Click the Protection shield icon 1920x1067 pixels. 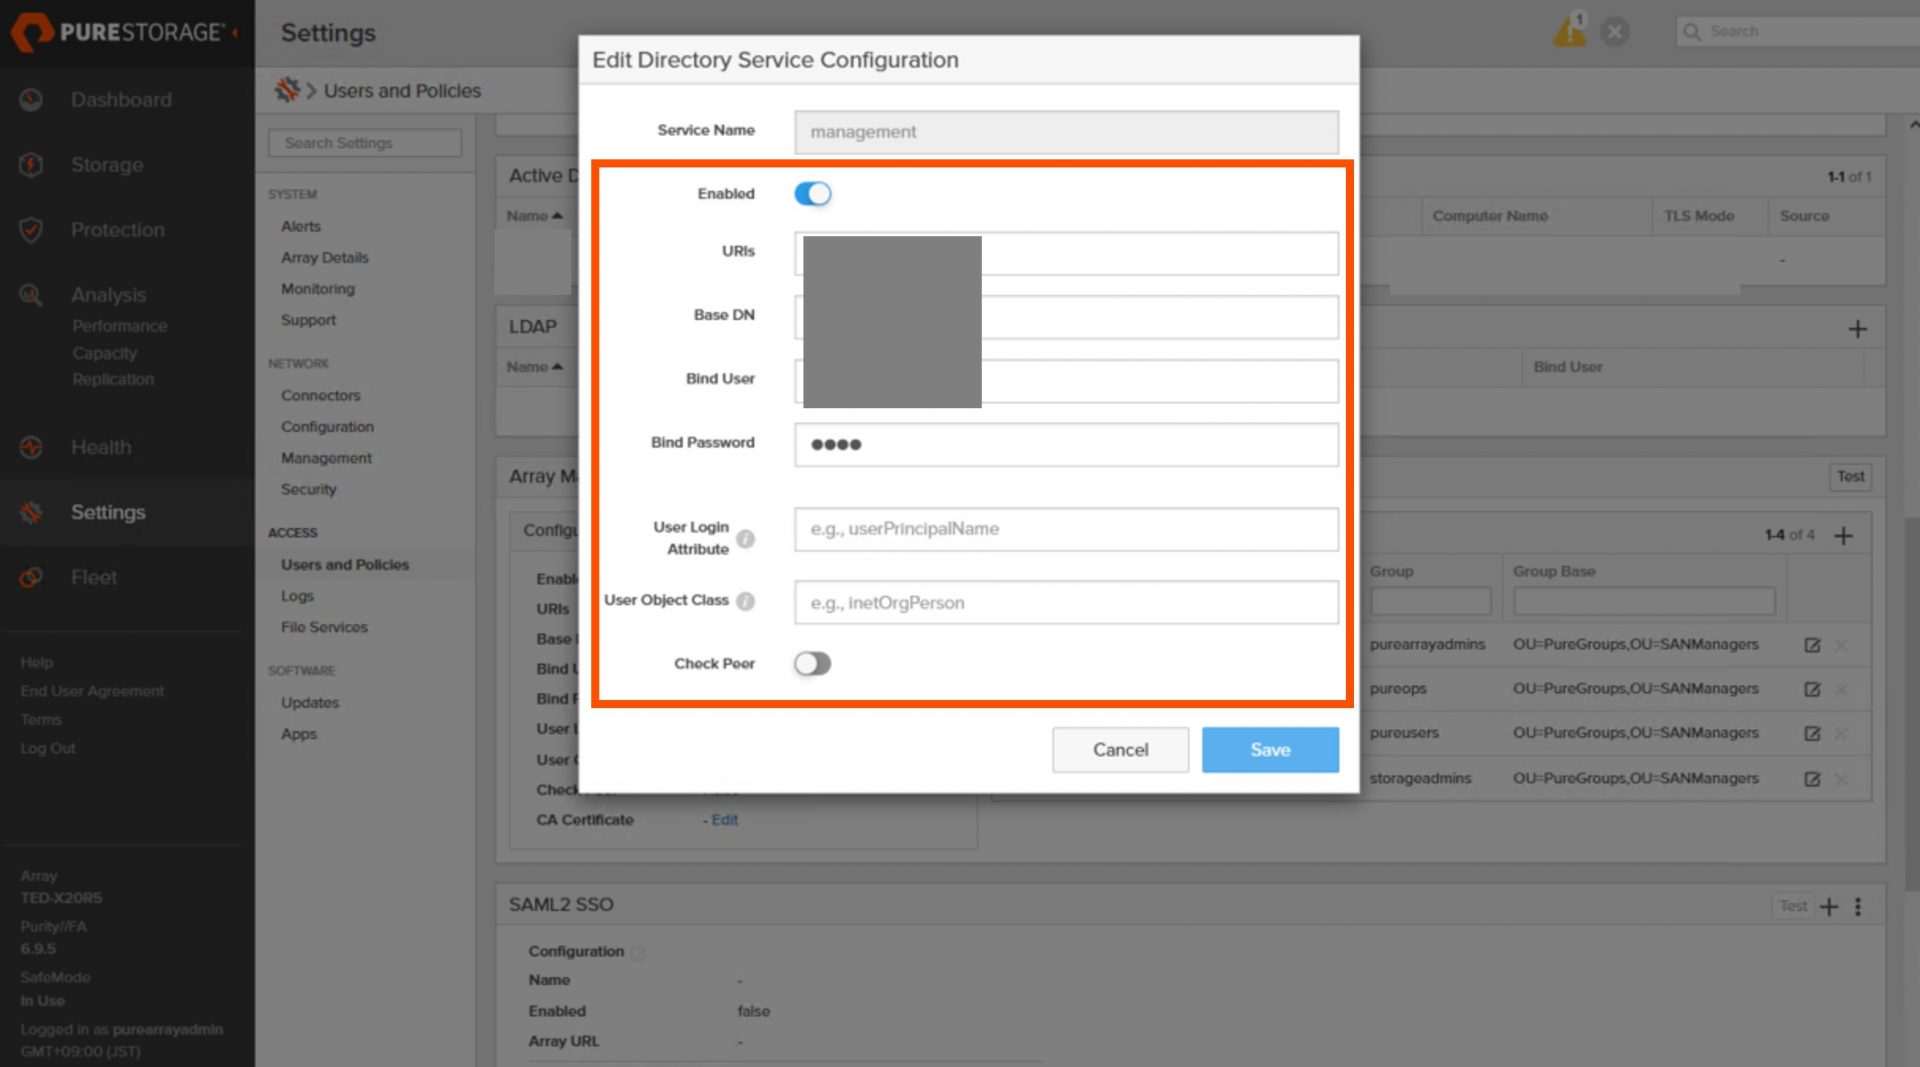[x=31, y=230]
